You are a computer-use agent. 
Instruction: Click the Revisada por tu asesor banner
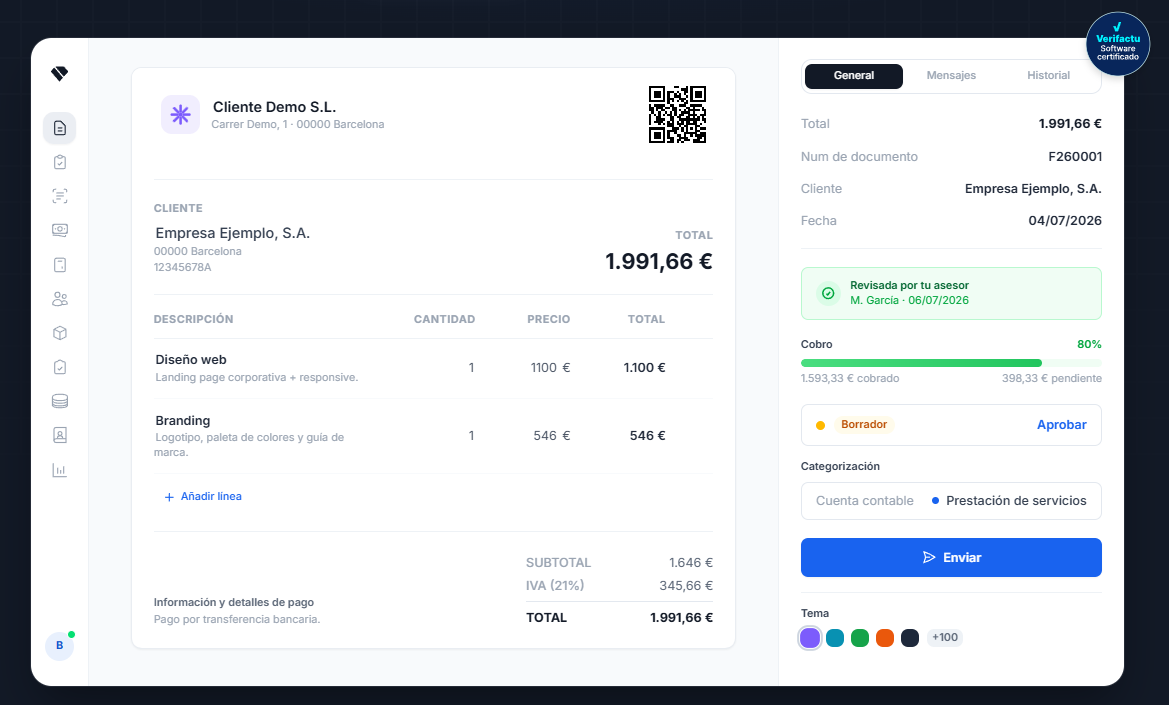951,293
